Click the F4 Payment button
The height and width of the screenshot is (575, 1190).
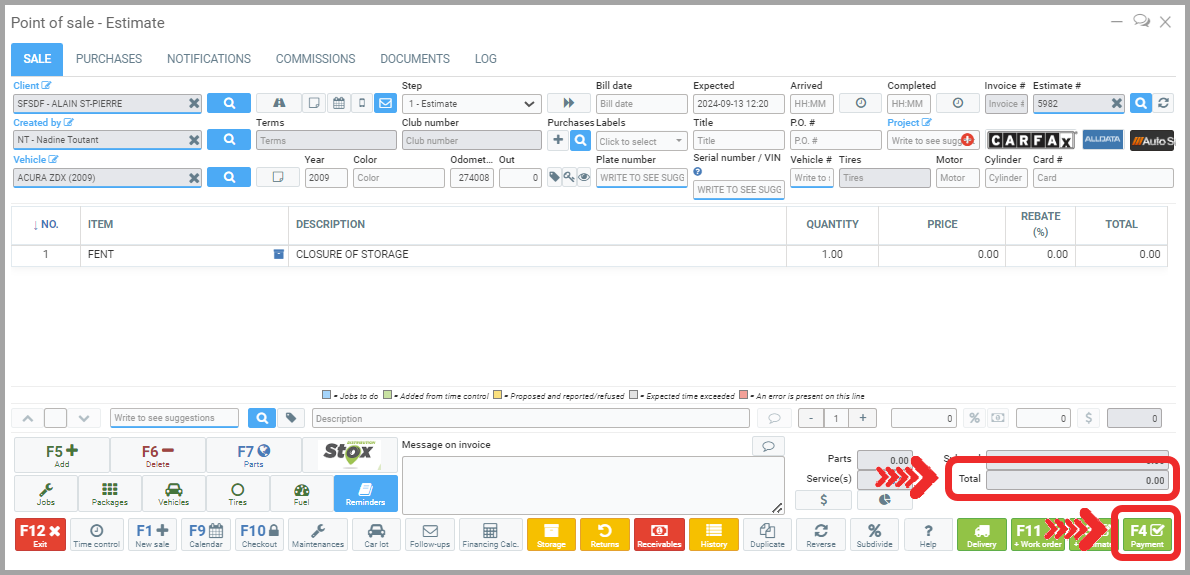coord(1147,534)
